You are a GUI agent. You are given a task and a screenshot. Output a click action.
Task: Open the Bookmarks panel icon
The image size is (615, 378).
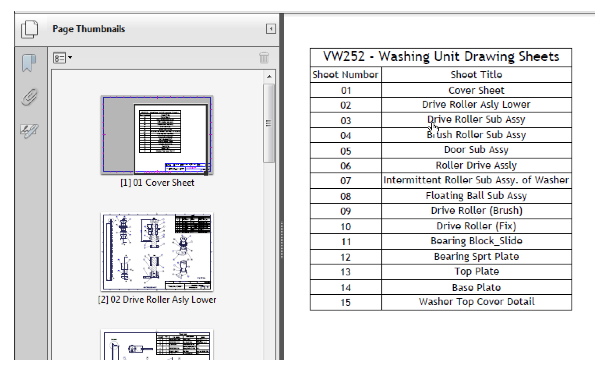click(x=29, y=63)
